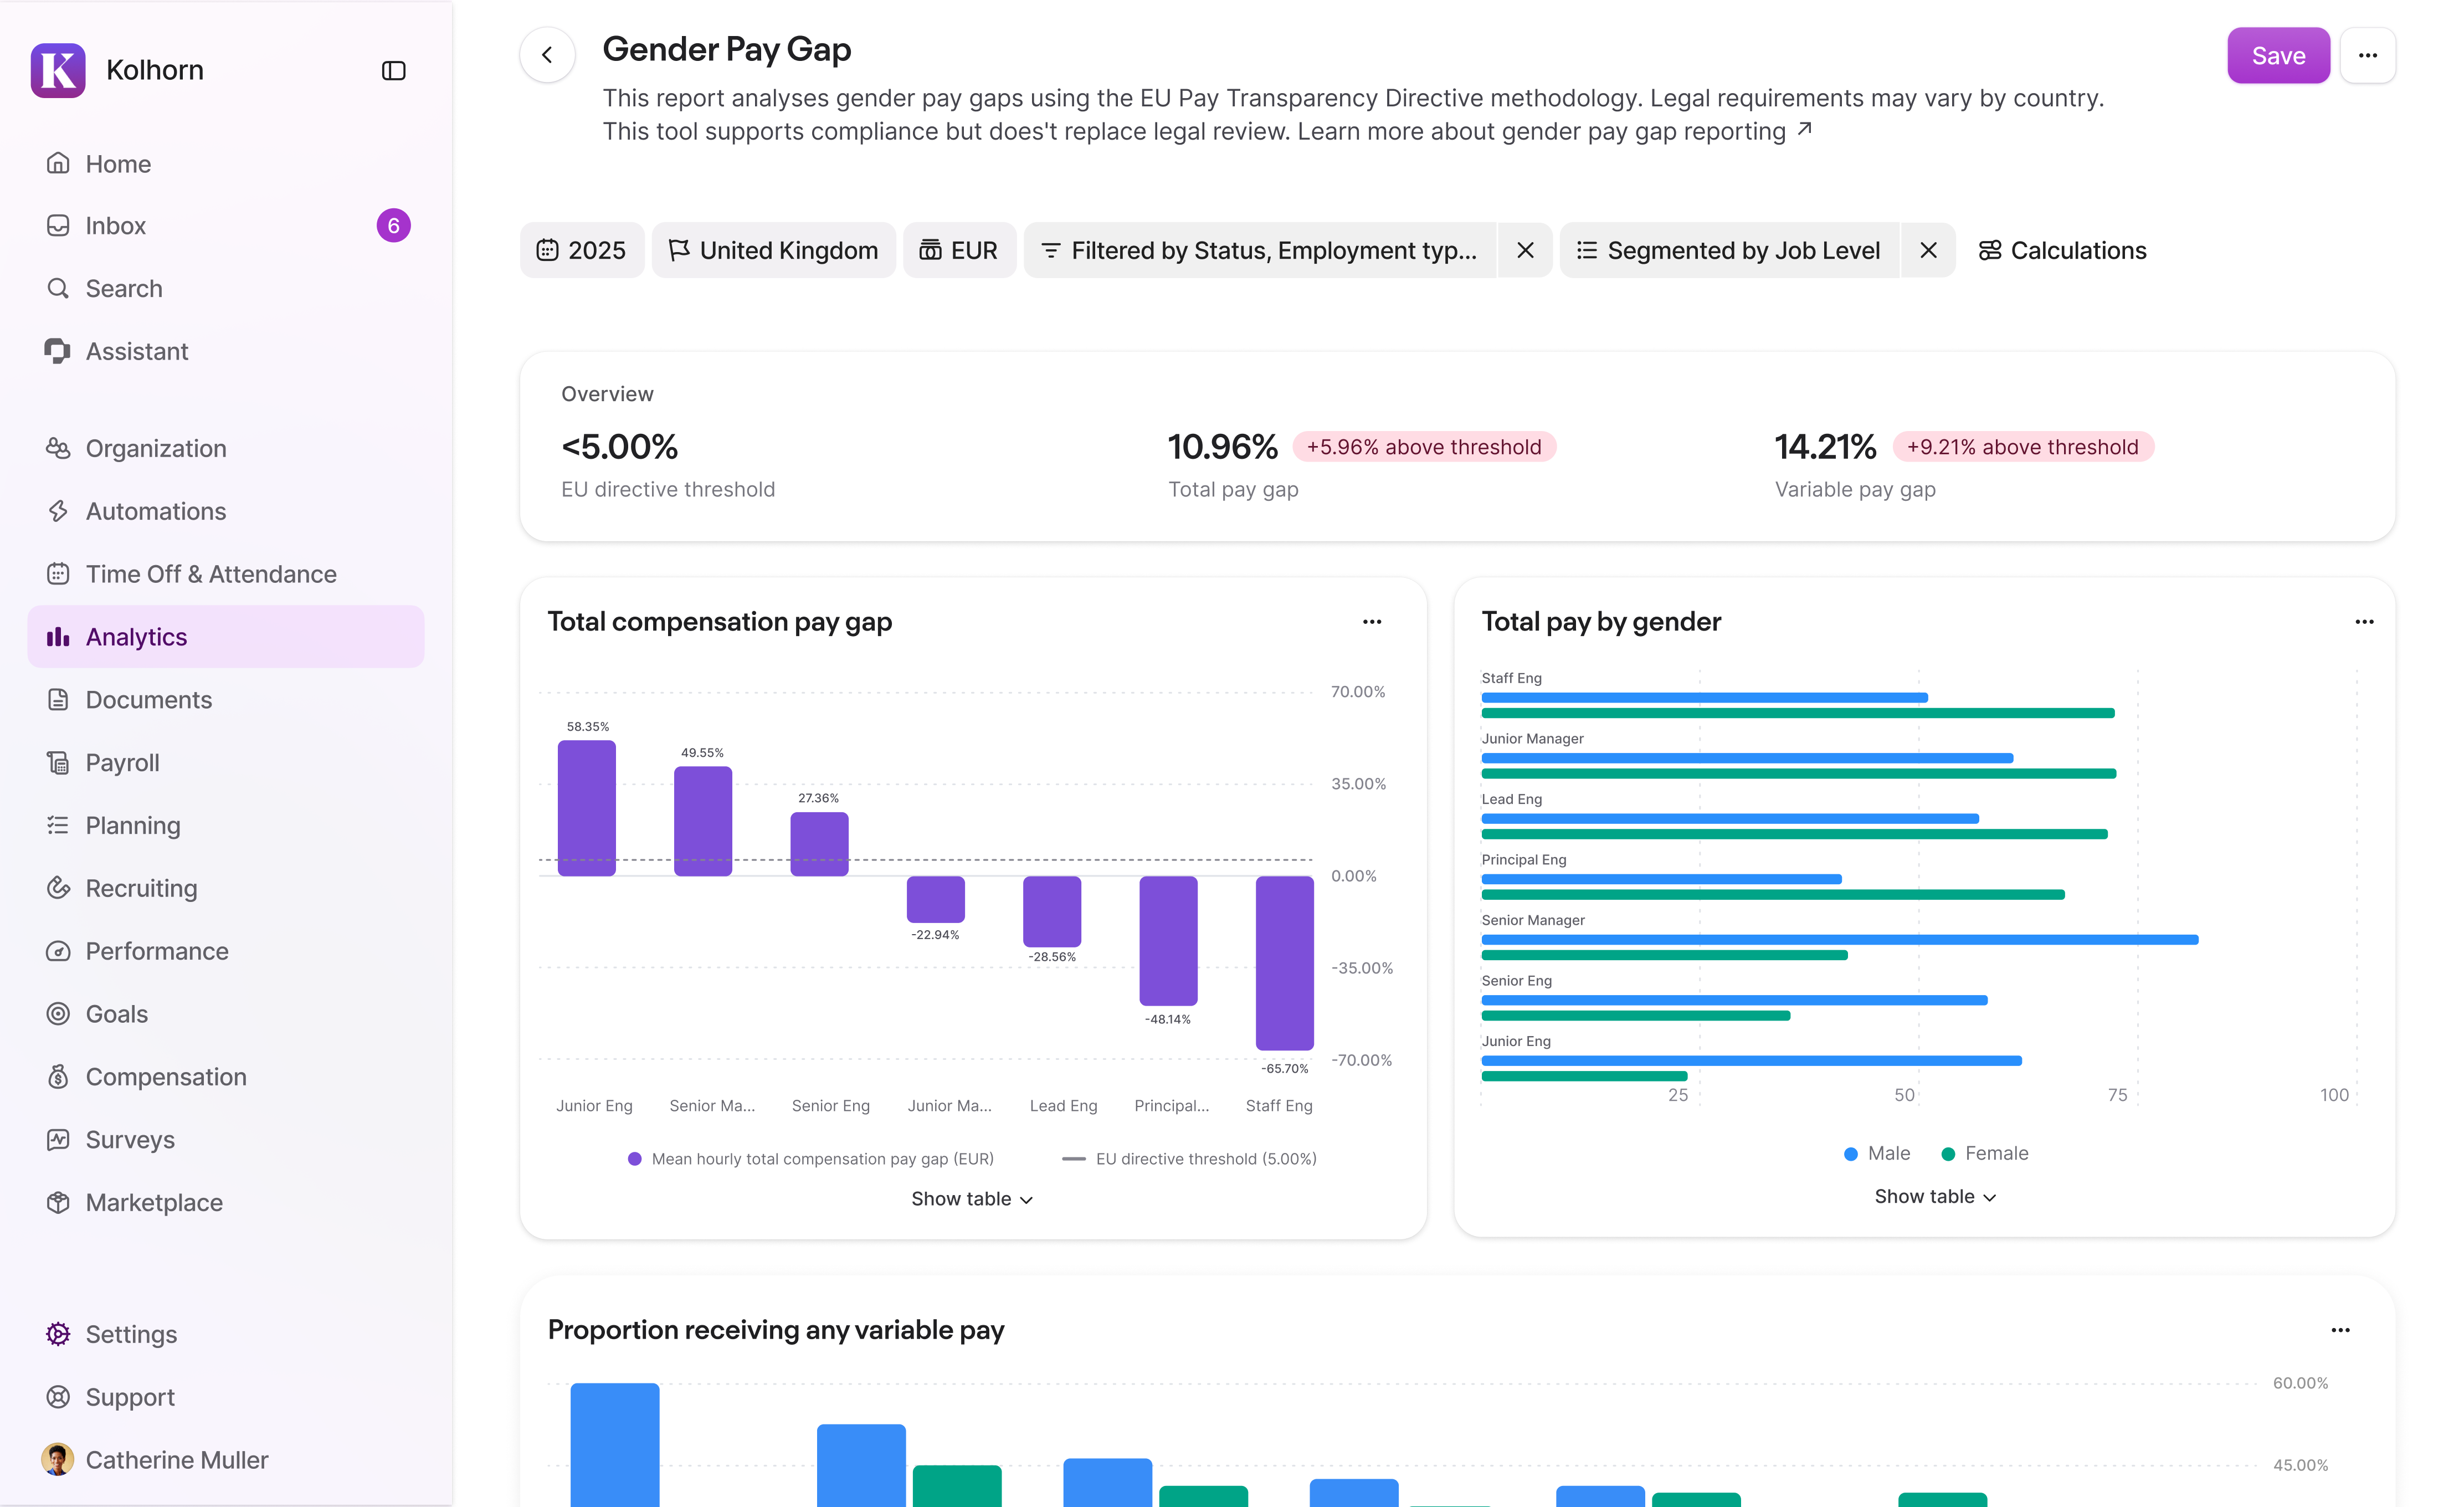Click the Automations lightning icon

58,511
